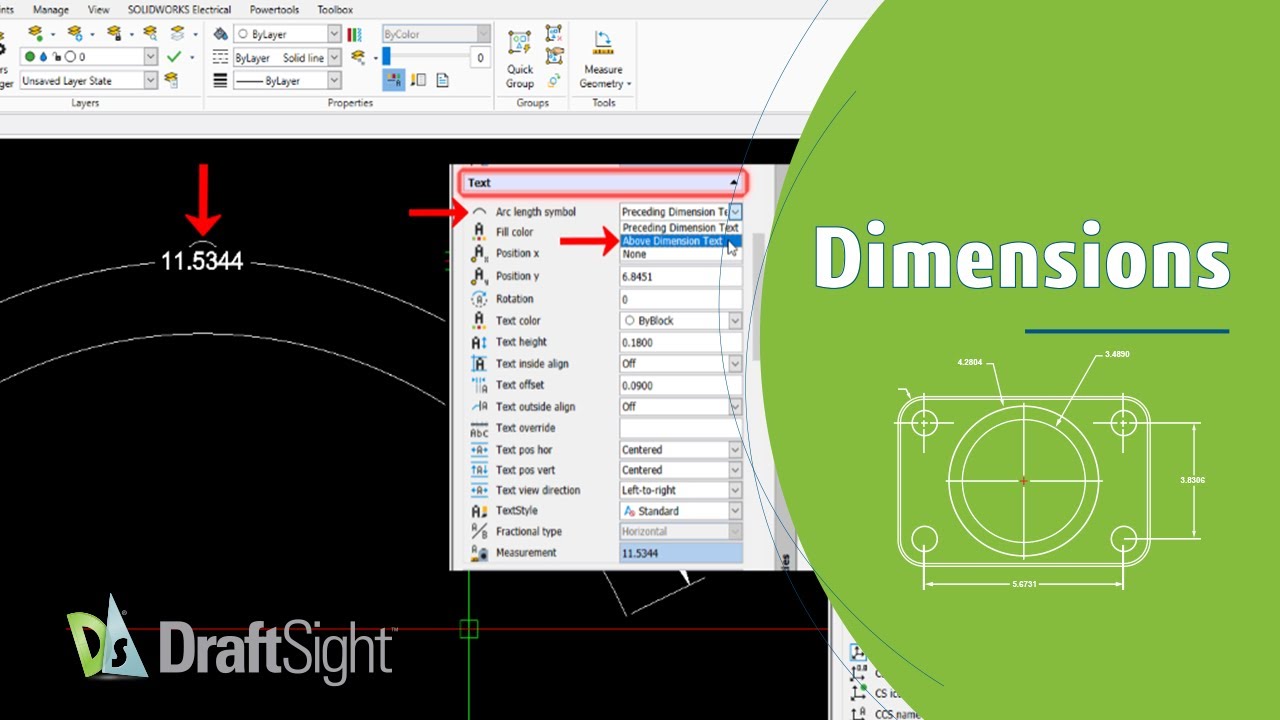Open the SOLIDWORKS Electrical tab
1280x720 pixels.
pyautogui.click(x=179, y=10)
